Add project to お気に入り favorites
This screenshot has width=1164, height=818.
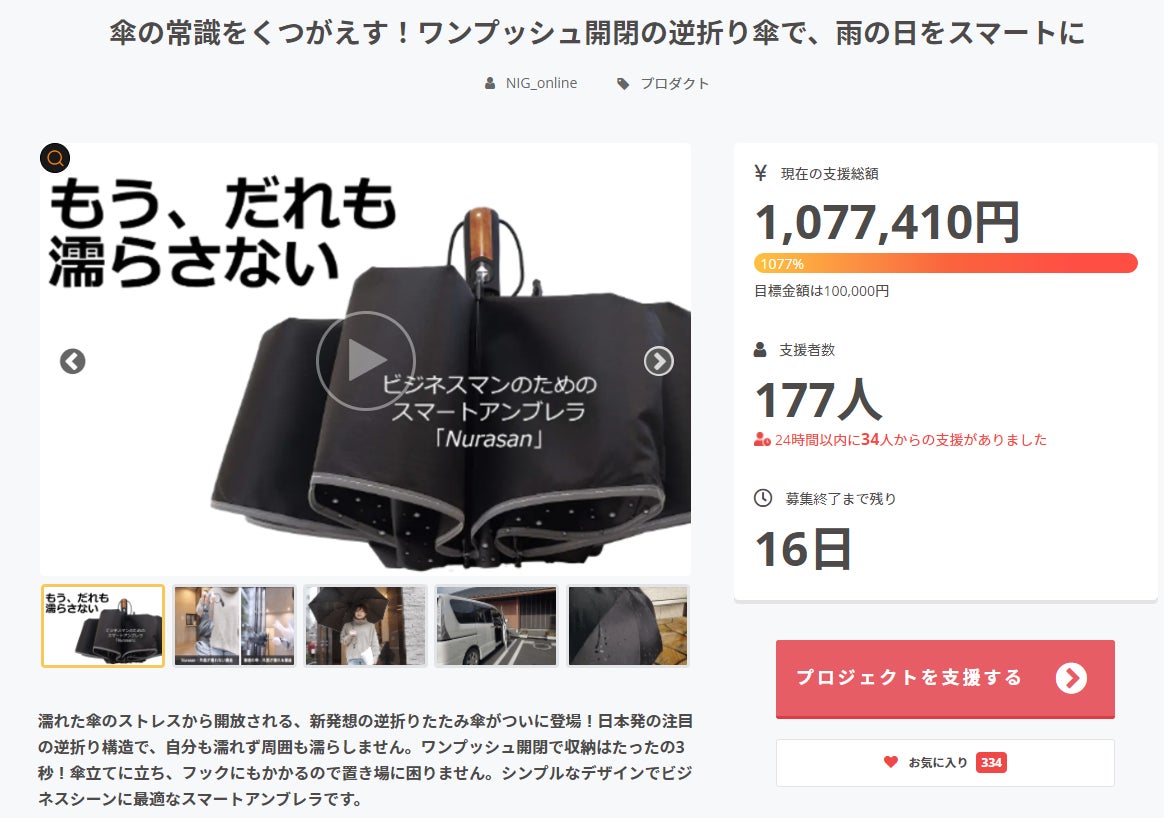[945, 762]
